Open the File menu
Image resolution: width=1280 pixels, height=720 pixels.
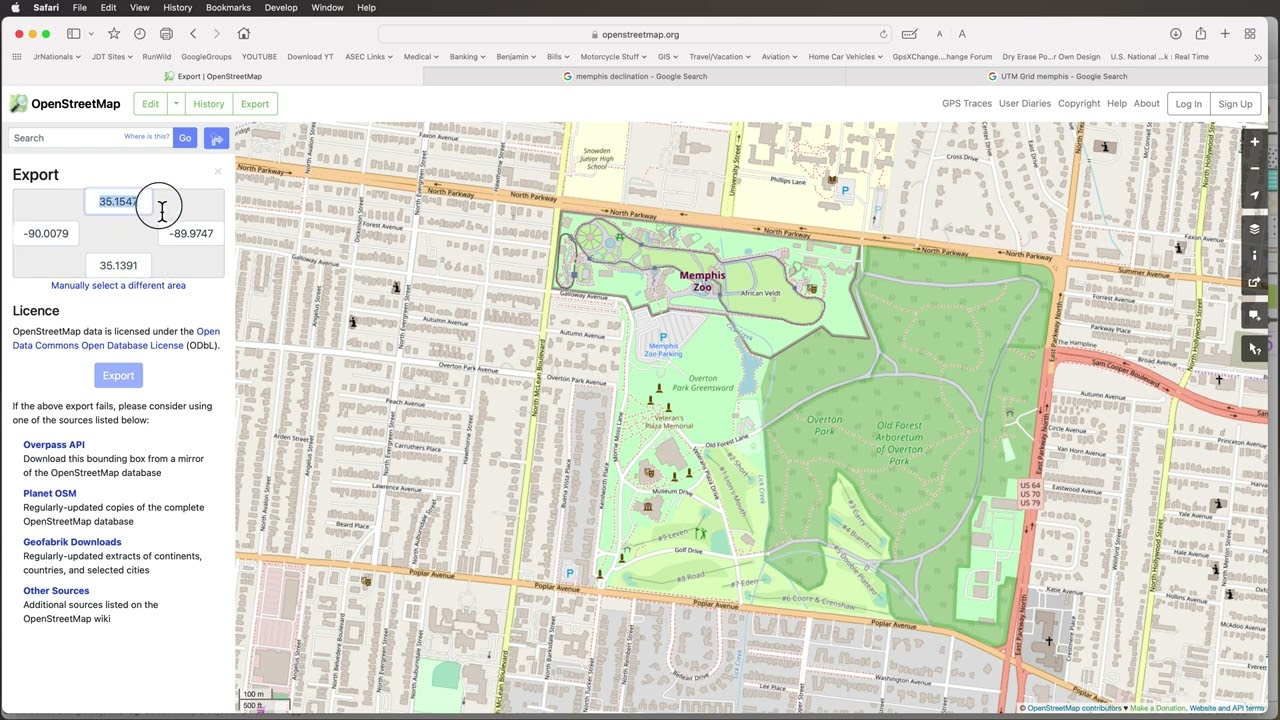click(79, 8)
